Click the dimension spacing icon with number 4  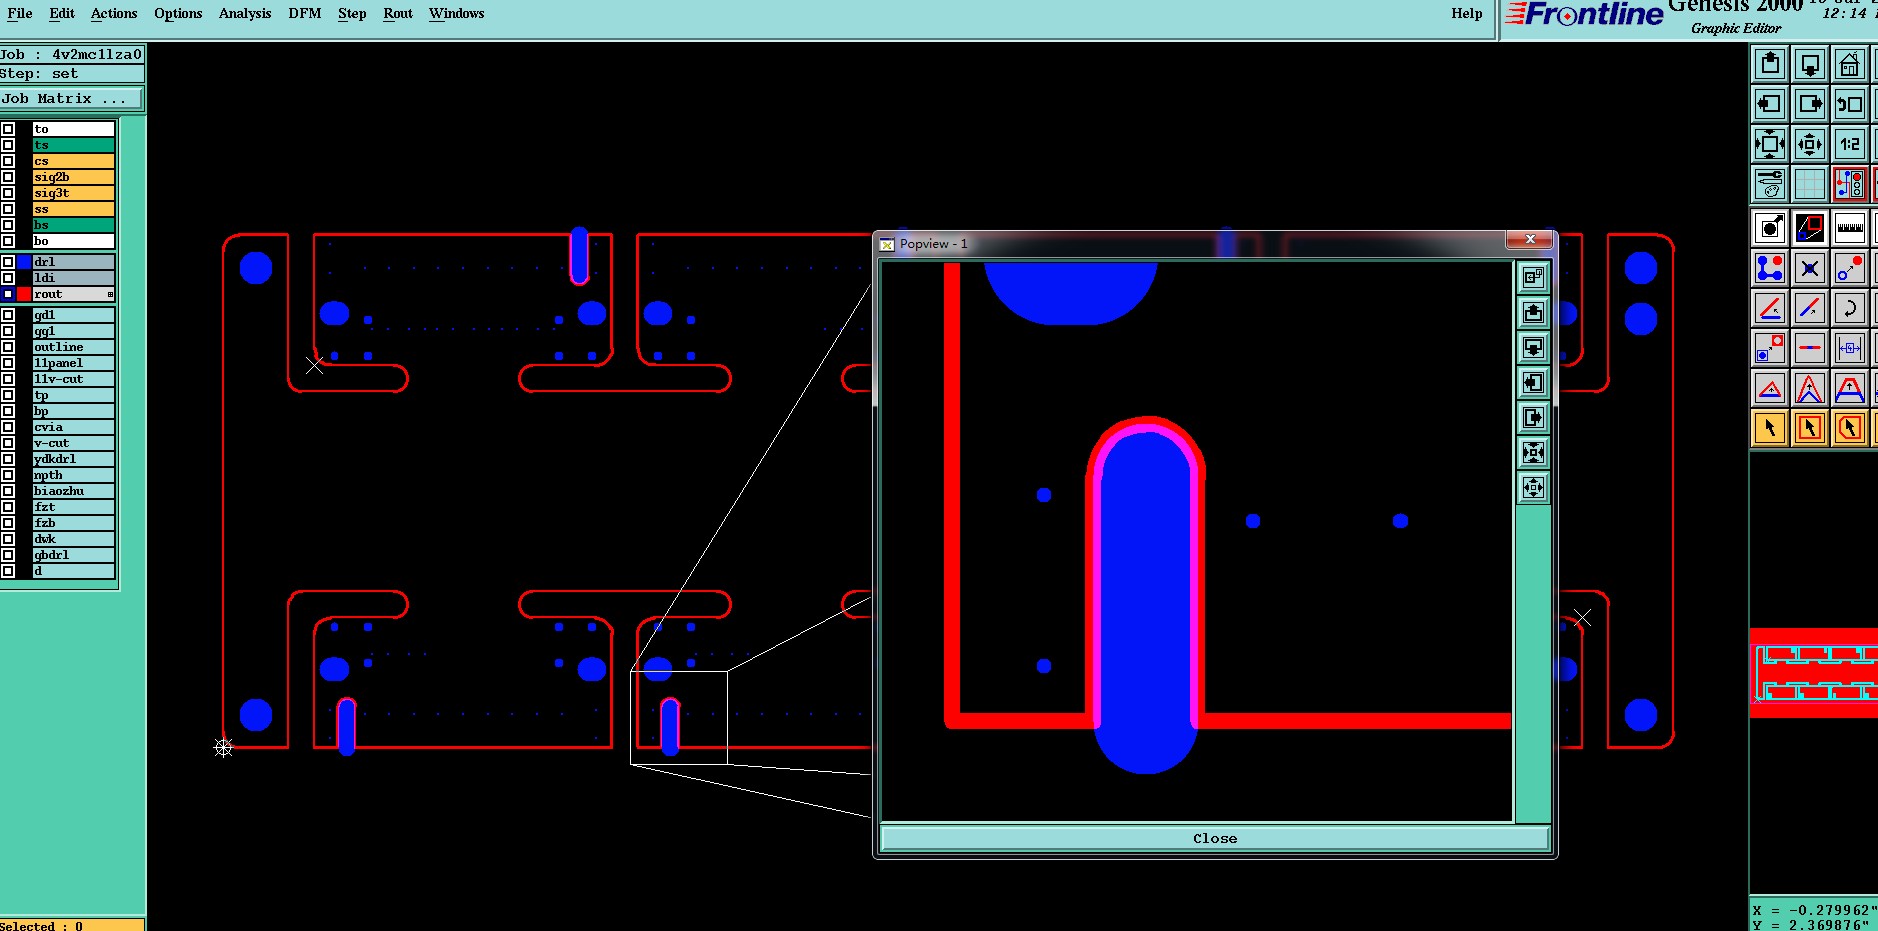pyautogui.click(x=1850, y=348)
